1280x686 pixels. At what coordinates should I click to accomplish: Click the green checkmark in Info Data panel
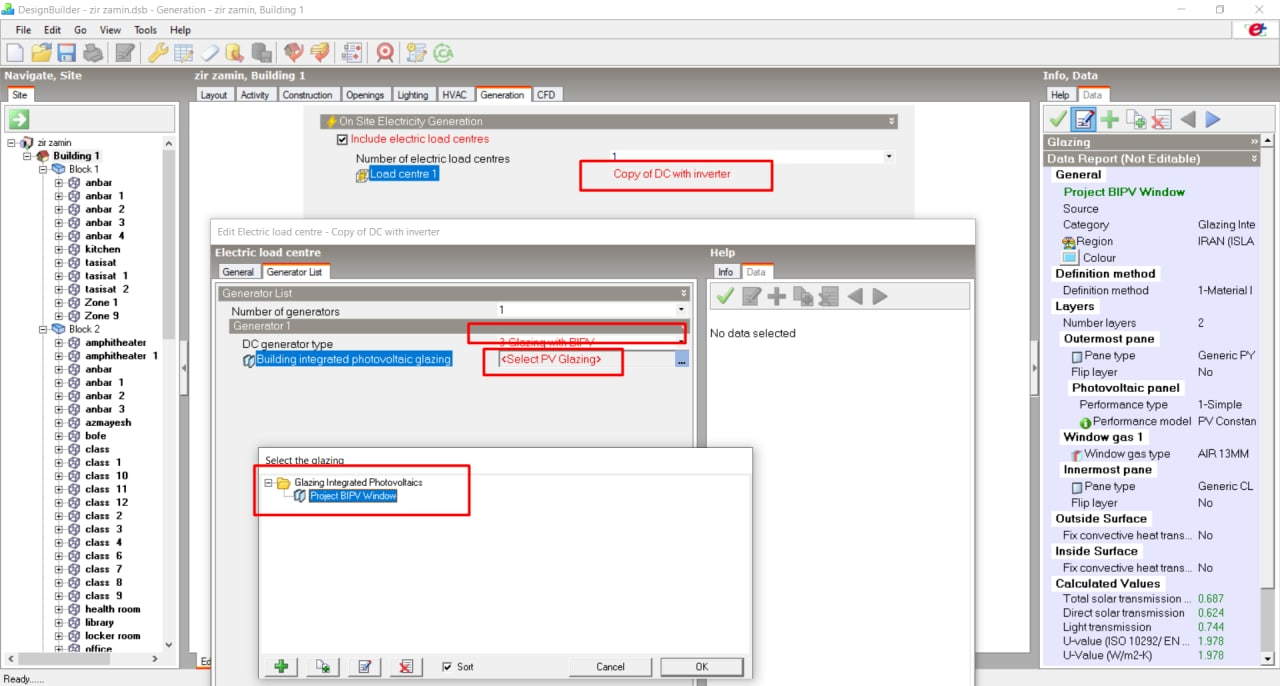pyautogui.click(x=1057, y=120)
